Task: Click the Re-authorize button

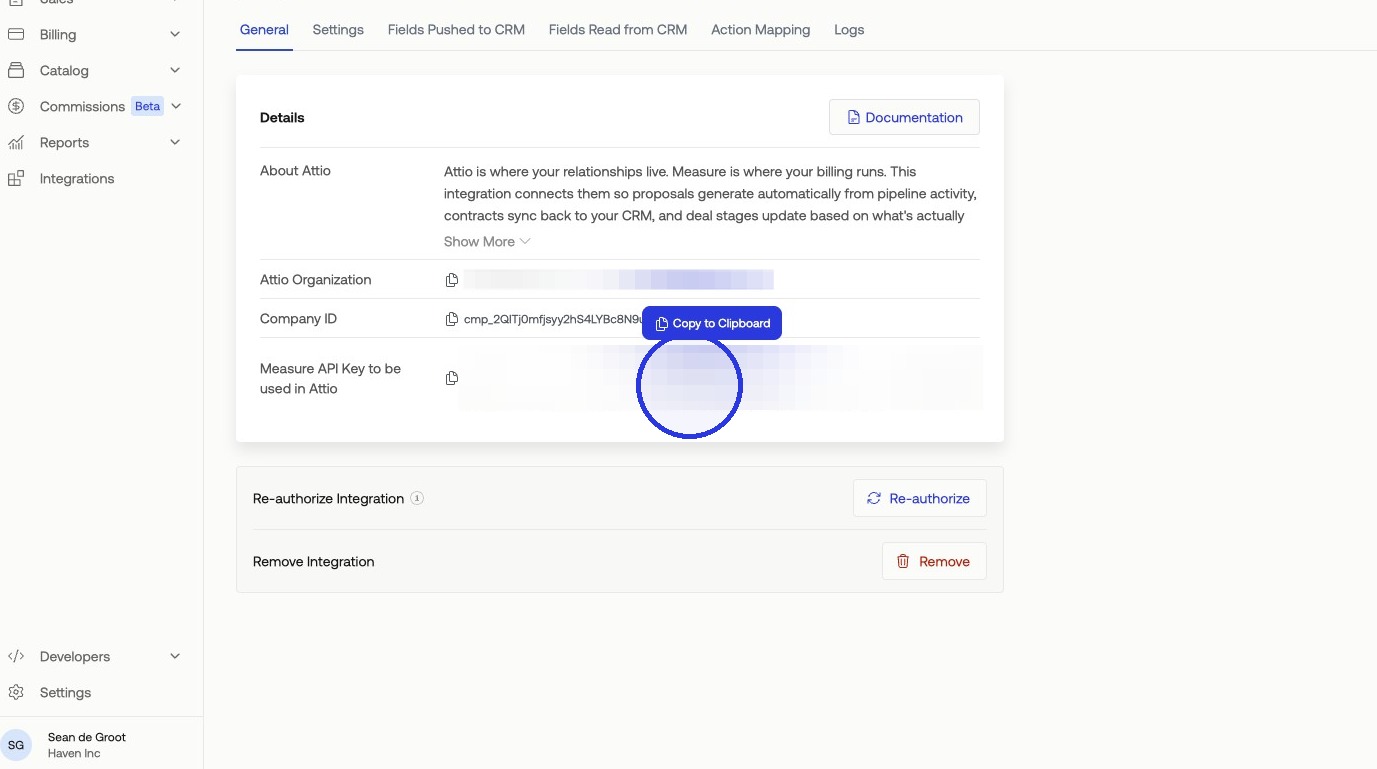Action: click(919, 498)
